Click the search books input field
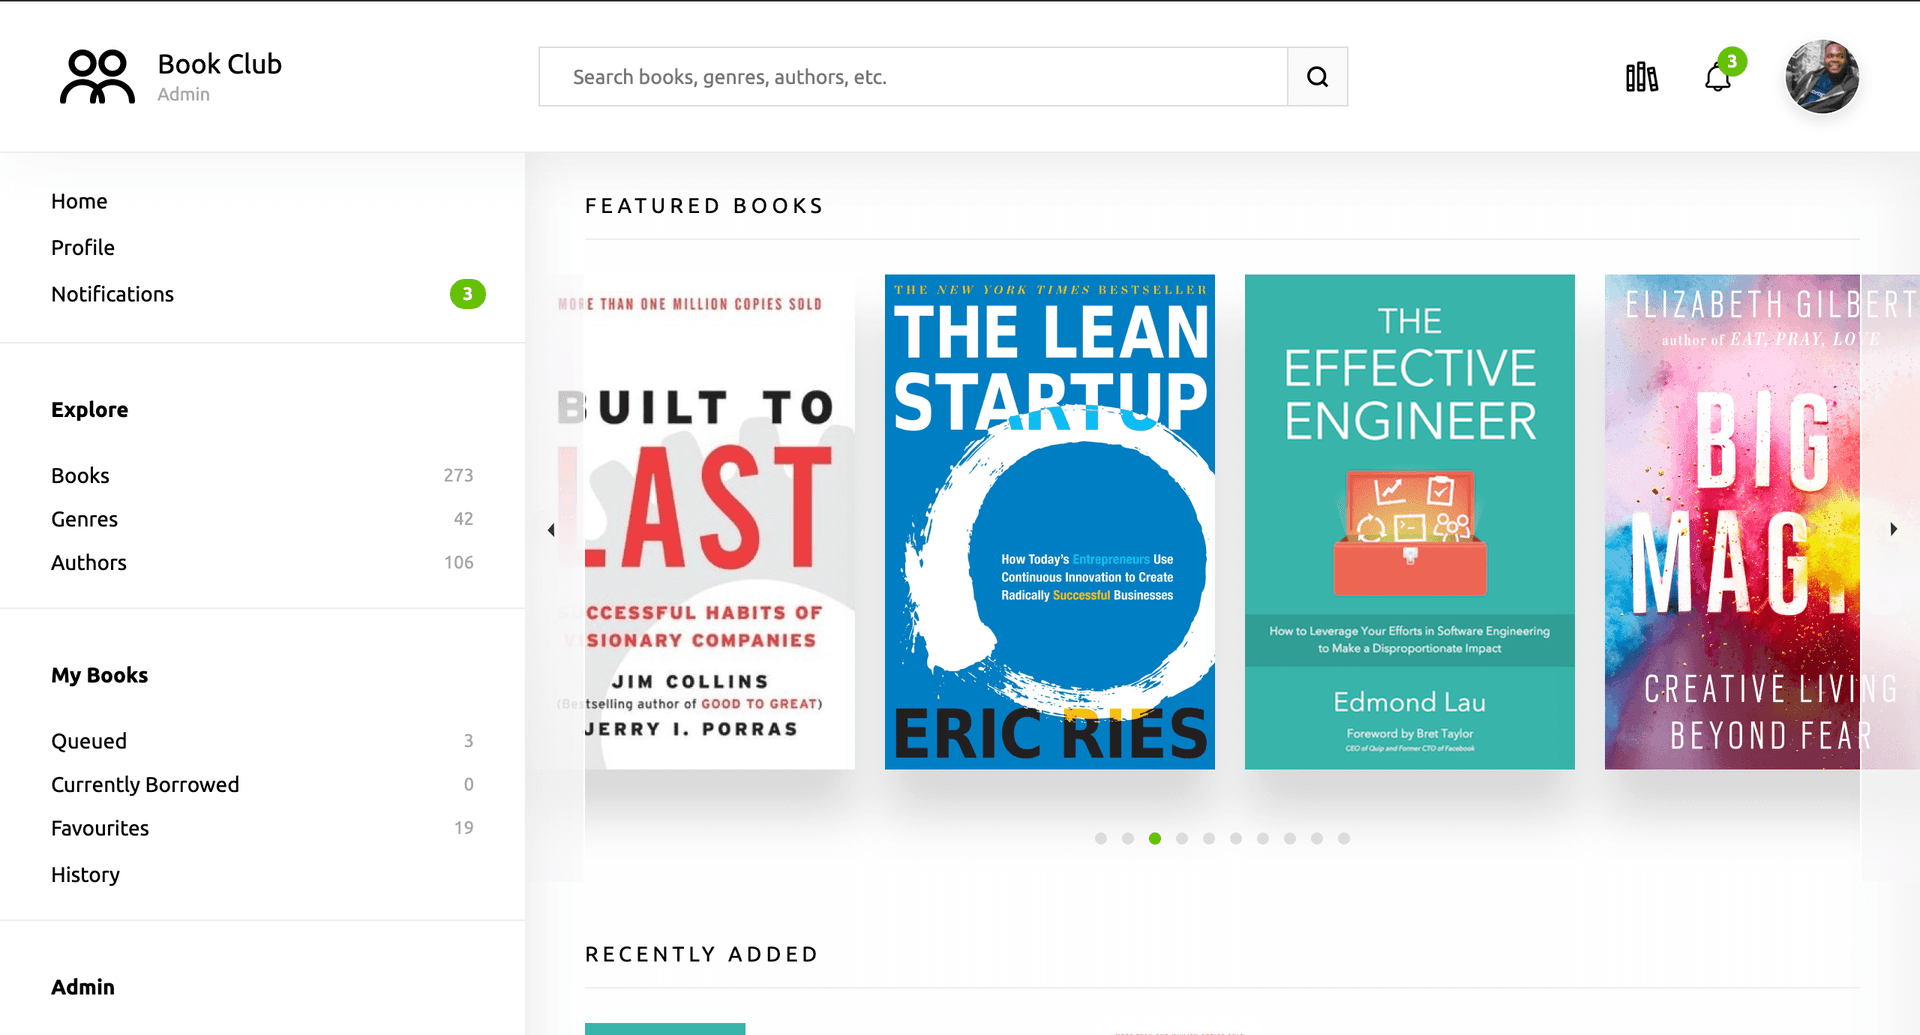 tap(912, 77)
